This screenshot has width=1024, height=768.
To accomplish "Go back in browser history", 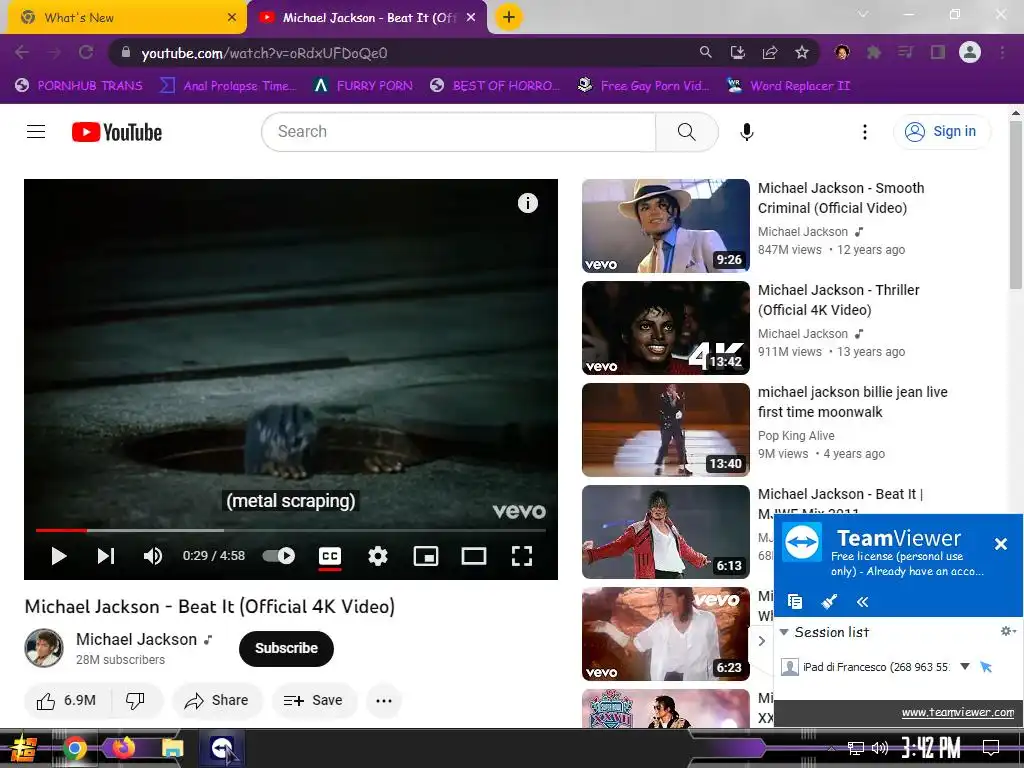I will click(22, 52).
